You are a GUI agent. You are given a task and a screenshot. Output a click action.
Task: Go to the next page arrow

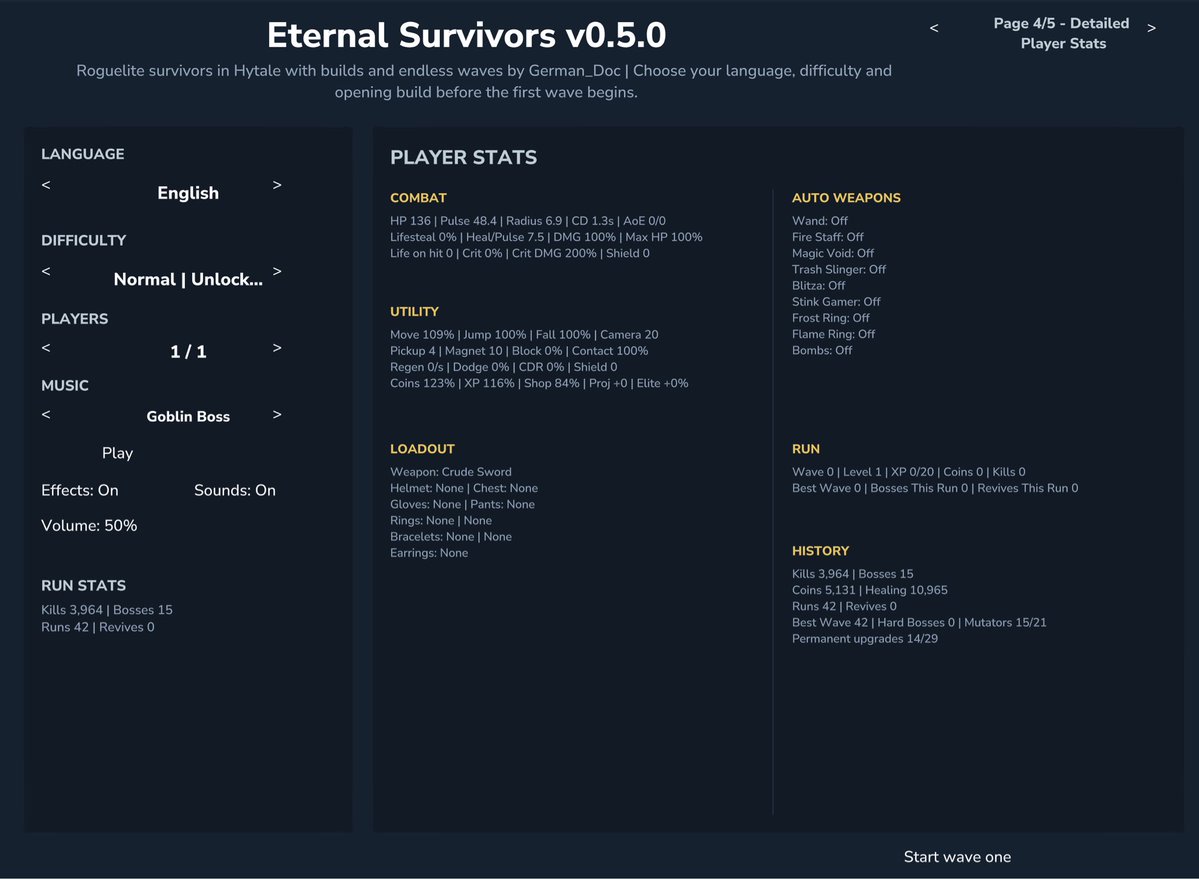(1151, 28)
